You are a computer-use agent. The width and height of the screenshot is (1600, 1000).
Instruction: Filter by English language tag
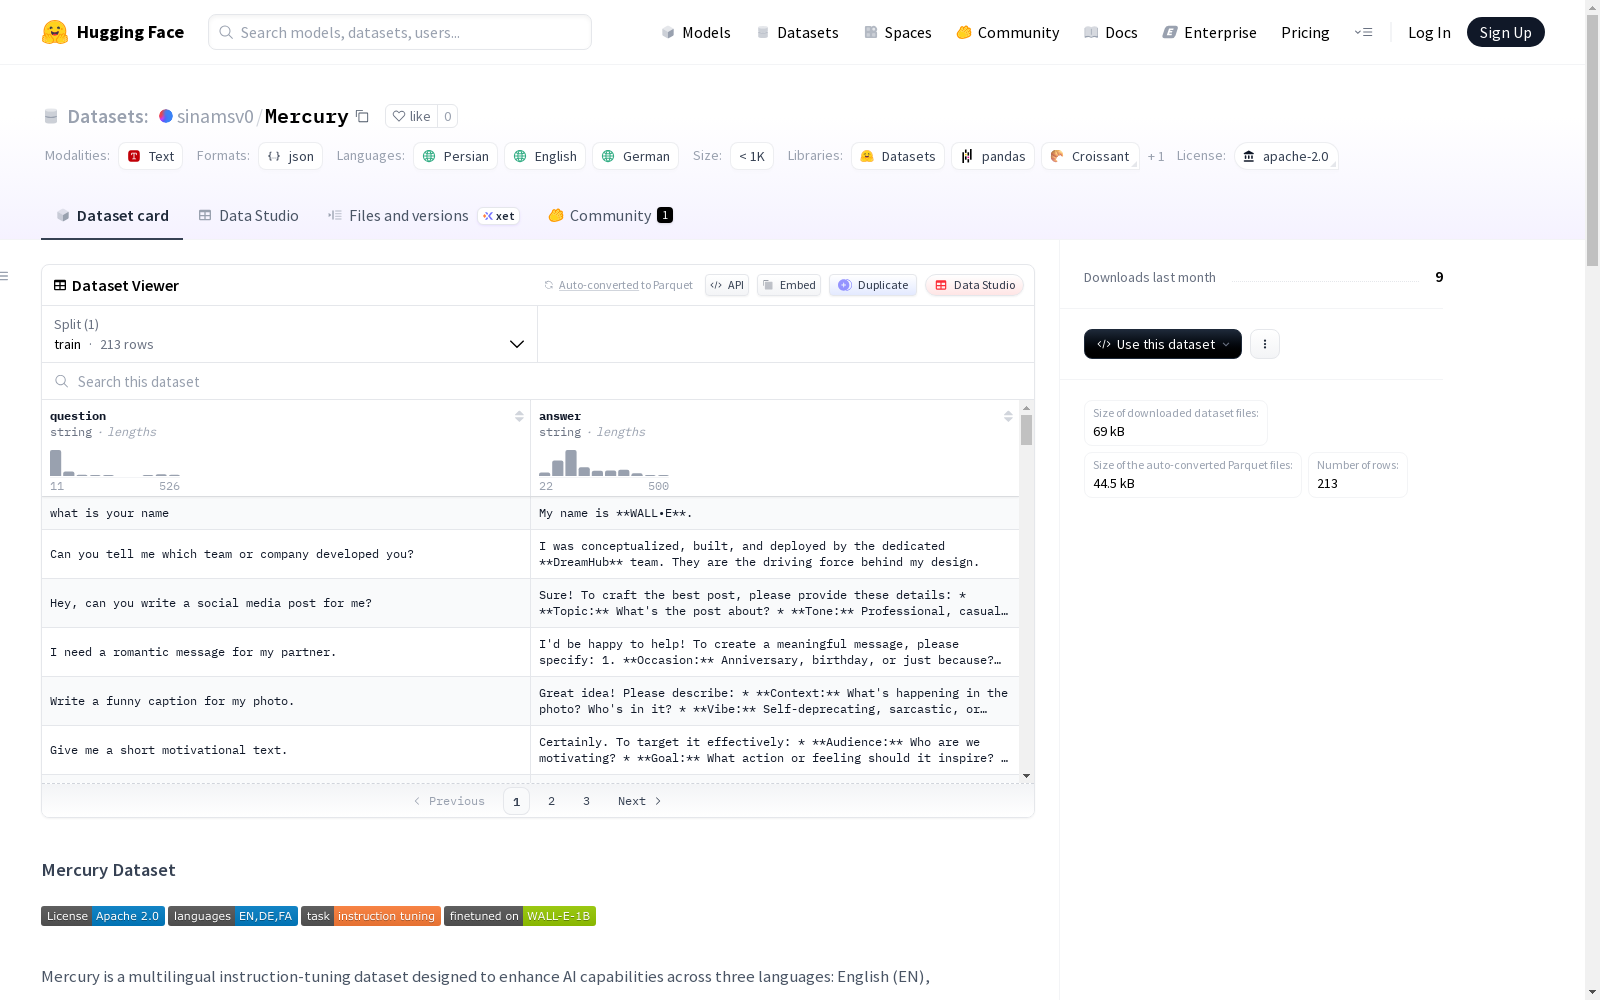tap(545, 156)
